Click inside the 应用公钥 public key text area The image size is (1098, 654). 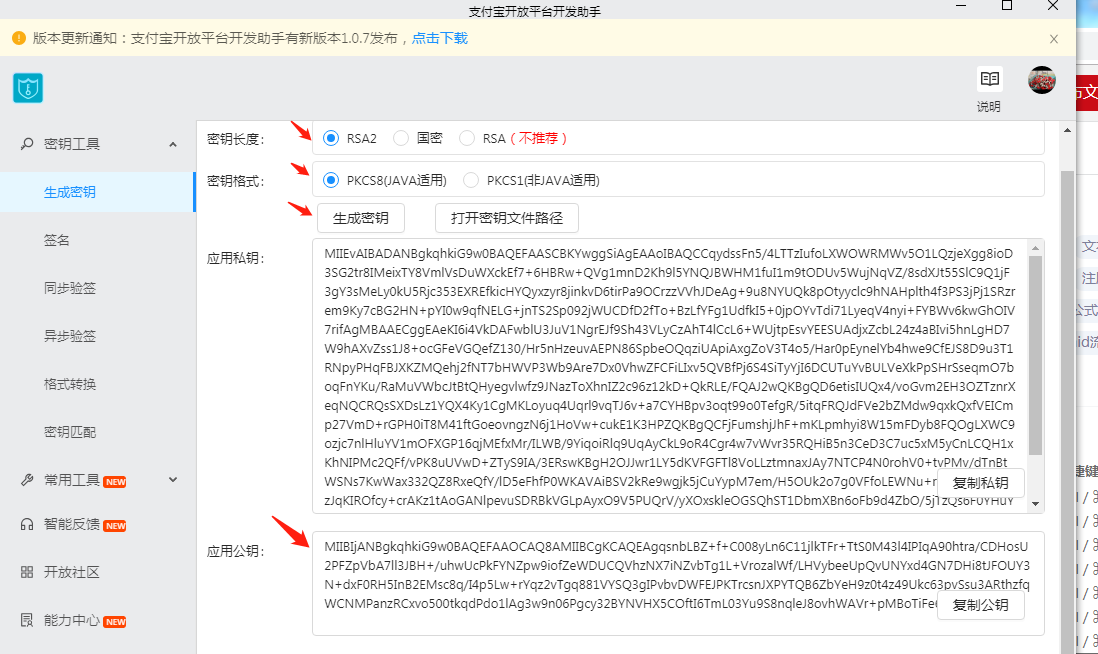(x=678, y=583)
